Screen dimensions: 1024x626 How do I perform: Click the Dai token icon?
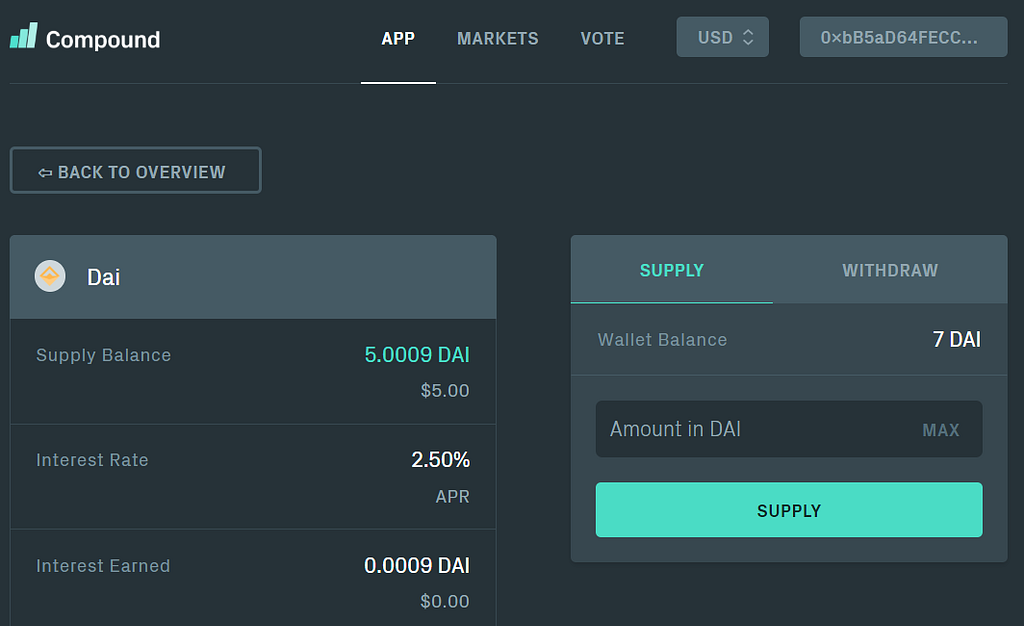[50, 277]
